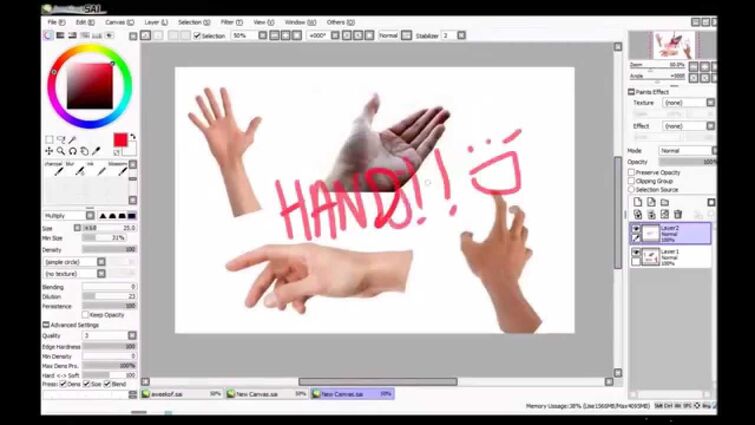
Task: Create a new normal layer
Action: coord(638,202)
